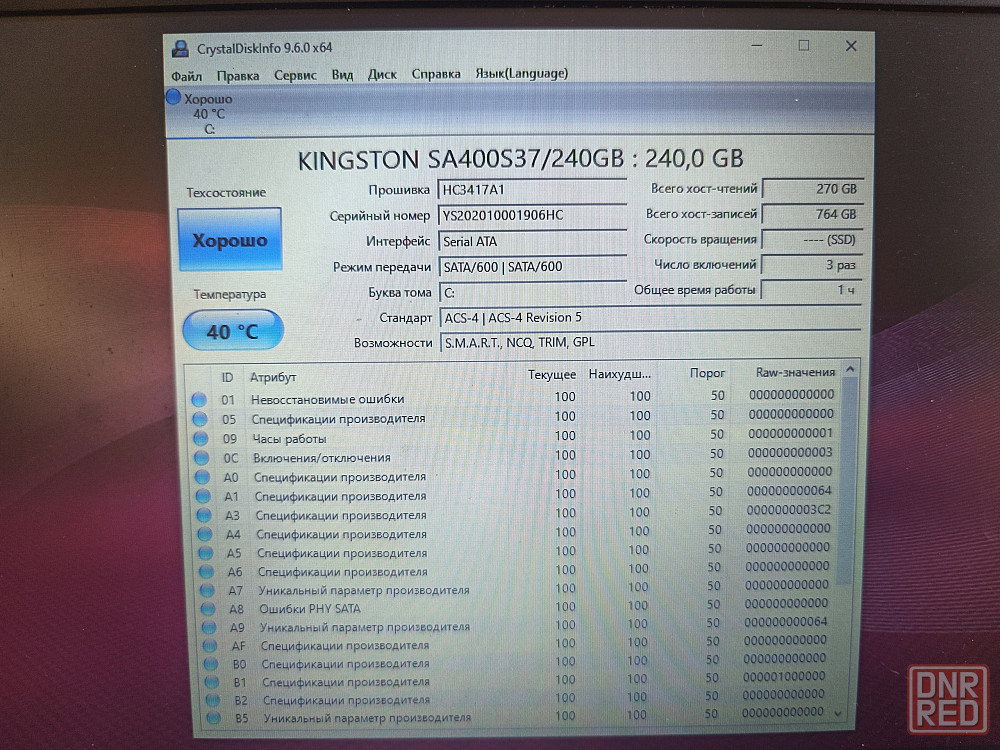Click the Порог column header
The image size is (1000, 750).
coord(707,373)
